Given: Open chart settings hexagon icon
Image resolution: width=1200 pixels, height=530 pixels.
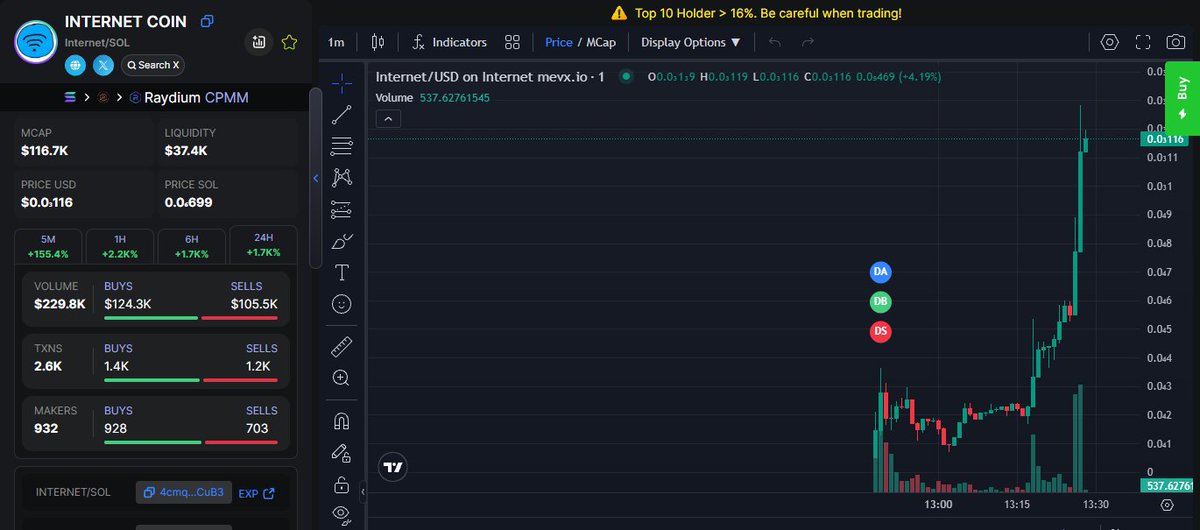Looking at the screenshot, I should 1109,42.
